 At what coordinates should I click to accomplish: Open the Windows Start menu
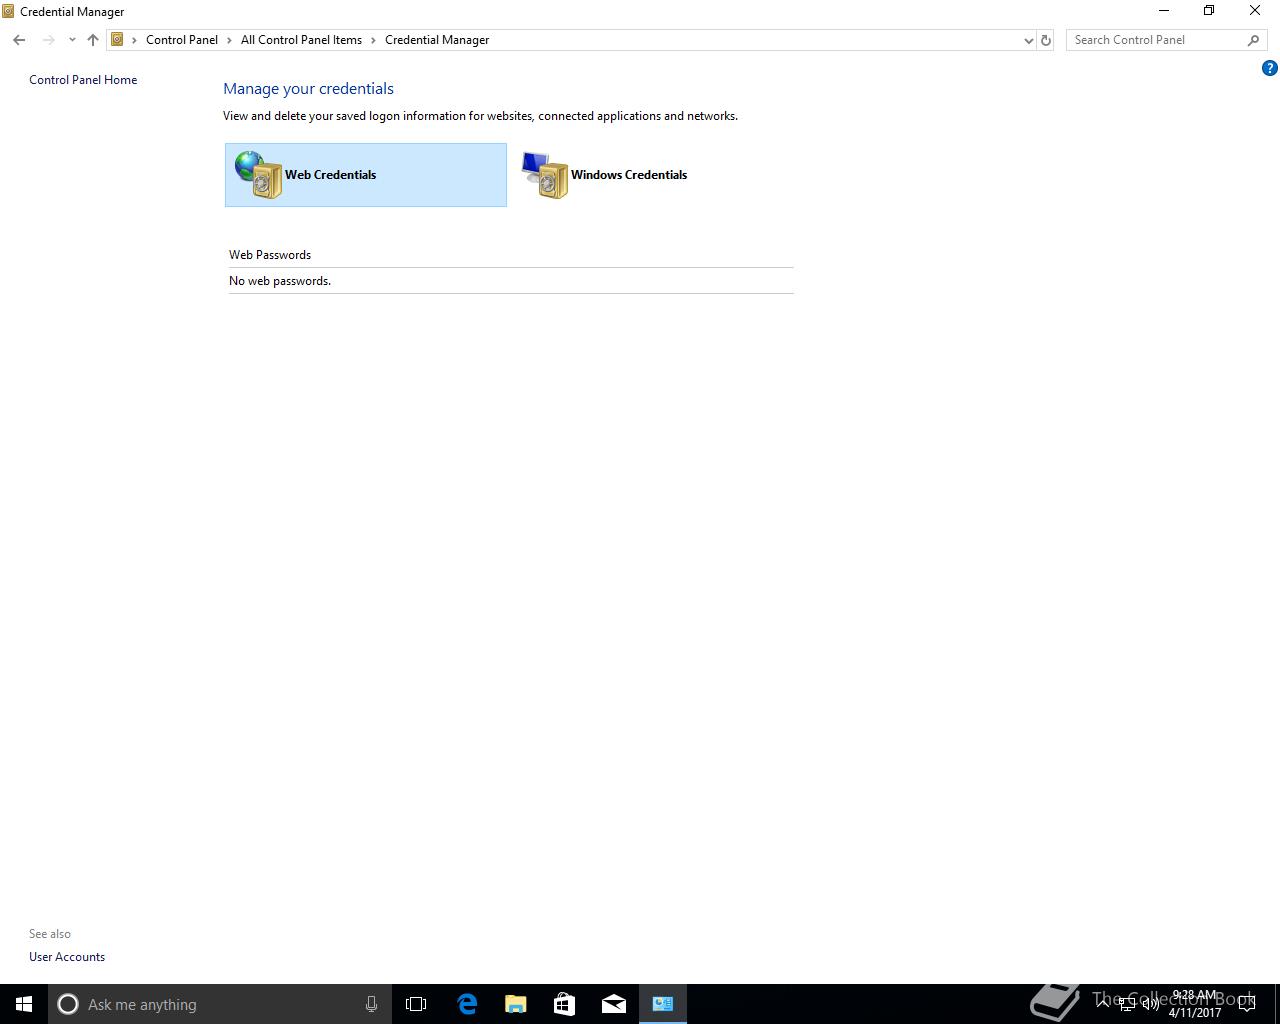(x=24, y=1004)
